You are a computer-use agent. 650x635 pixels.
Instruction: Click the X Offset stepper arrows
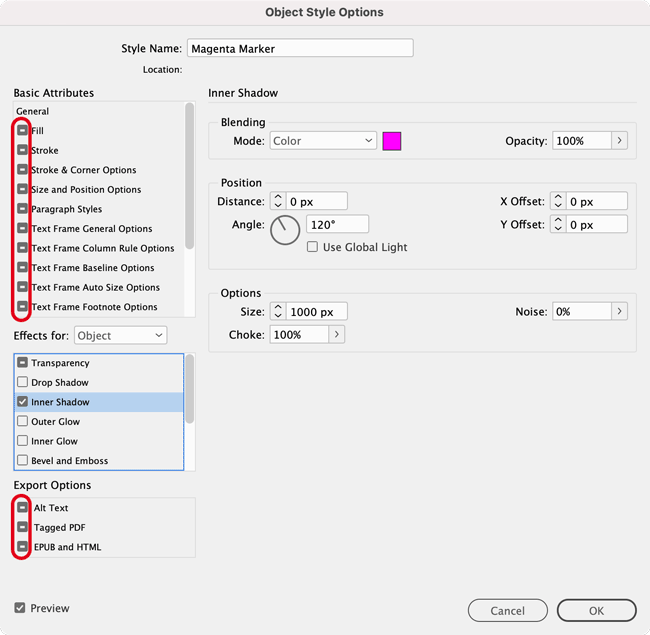(x=558, y=201)
